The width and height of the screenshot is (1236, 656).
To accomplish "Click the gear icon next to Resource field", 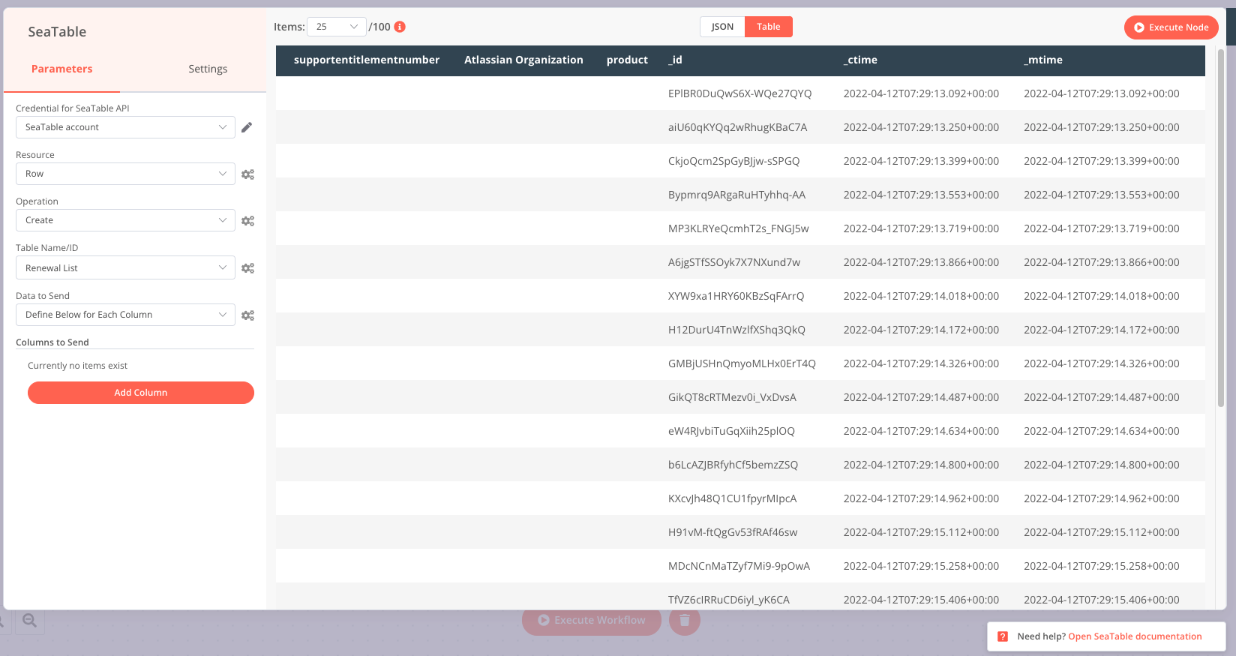I will coord(247,173).
